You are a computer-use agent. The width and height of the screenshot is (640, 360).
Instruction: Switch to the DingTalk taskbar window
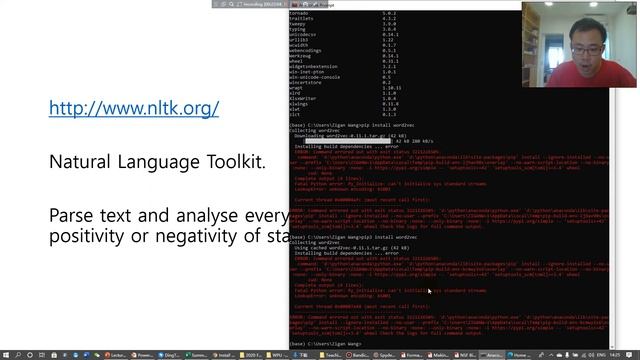point(169,355)
